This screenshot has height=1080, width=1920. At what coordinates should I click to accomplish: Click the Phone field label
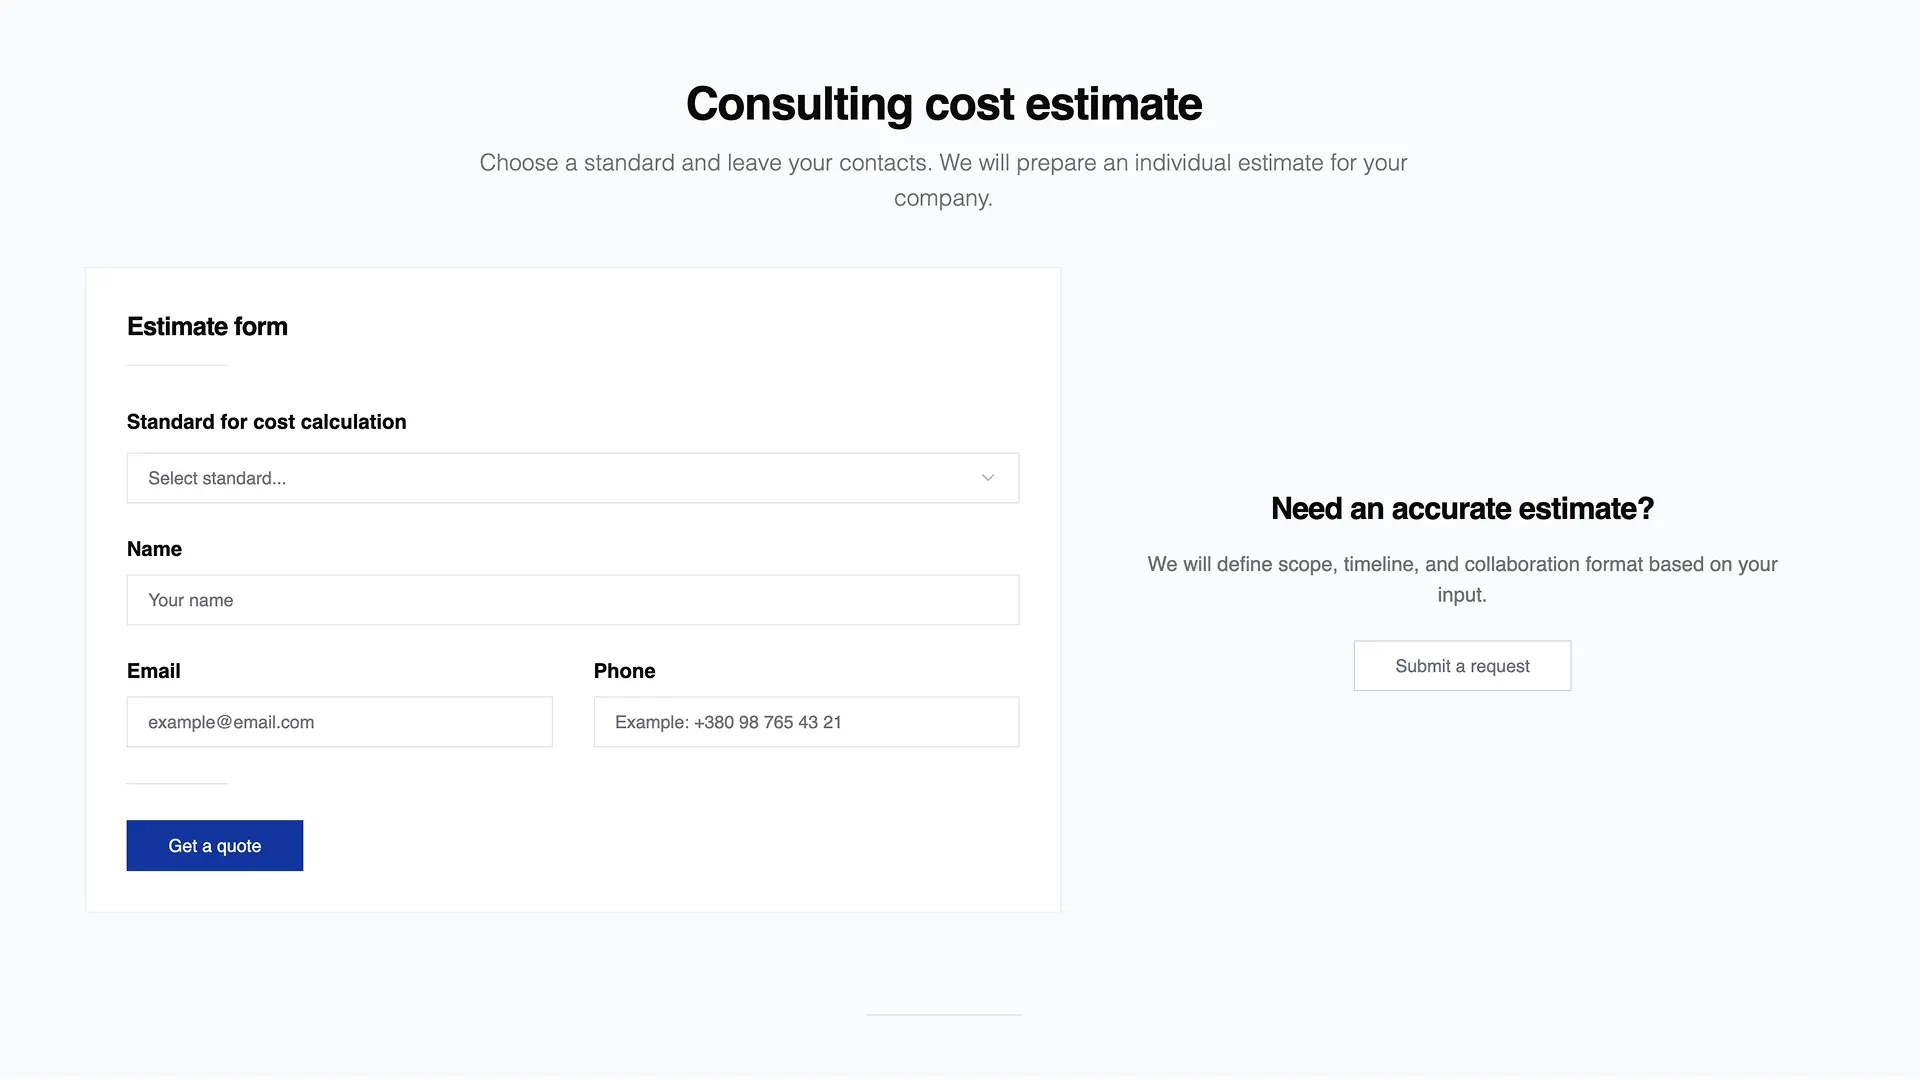coord(624,671)
